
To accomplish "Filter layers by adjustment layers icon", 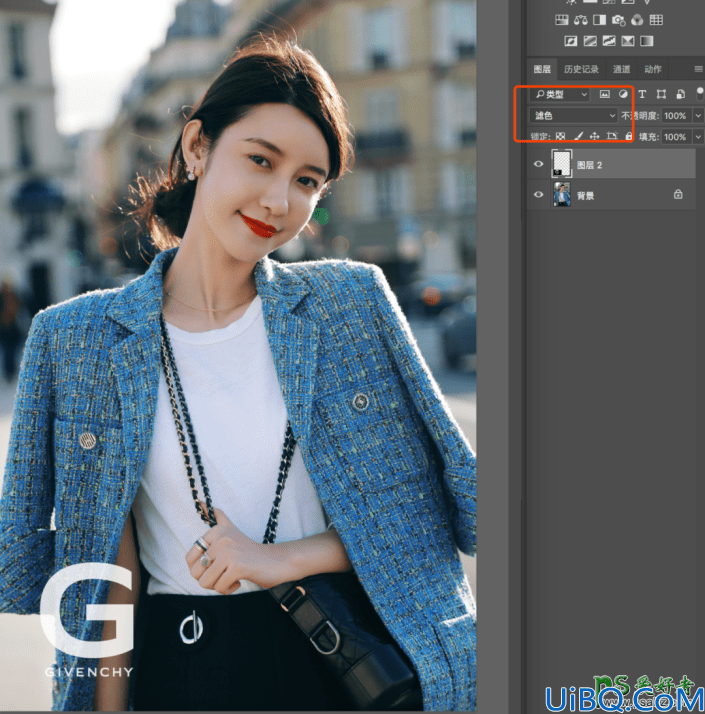I will (x=623, y=94).
